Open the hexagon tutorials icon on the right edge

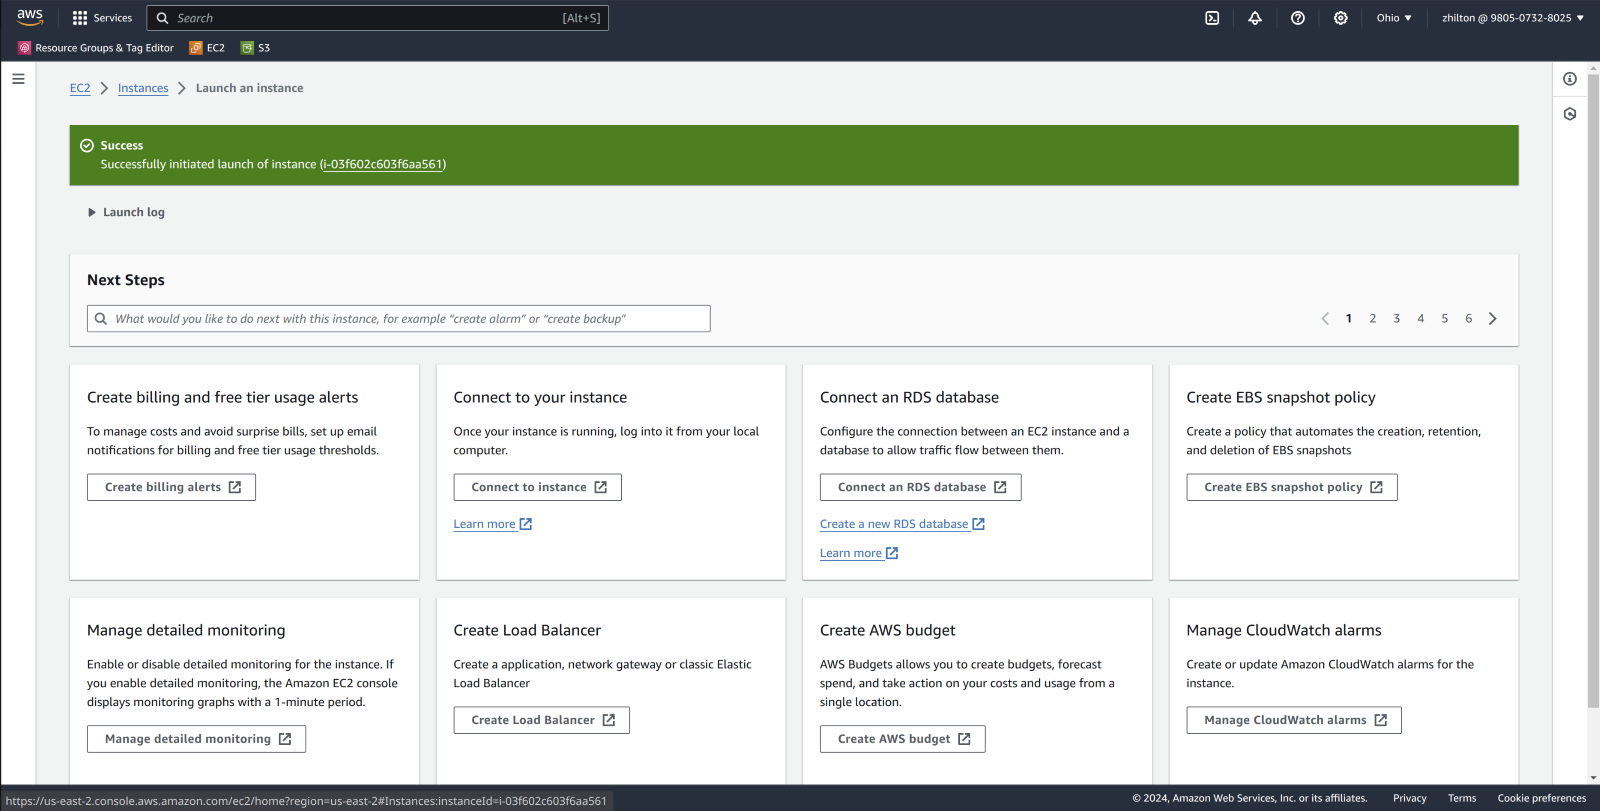(x=1570, y=114)
